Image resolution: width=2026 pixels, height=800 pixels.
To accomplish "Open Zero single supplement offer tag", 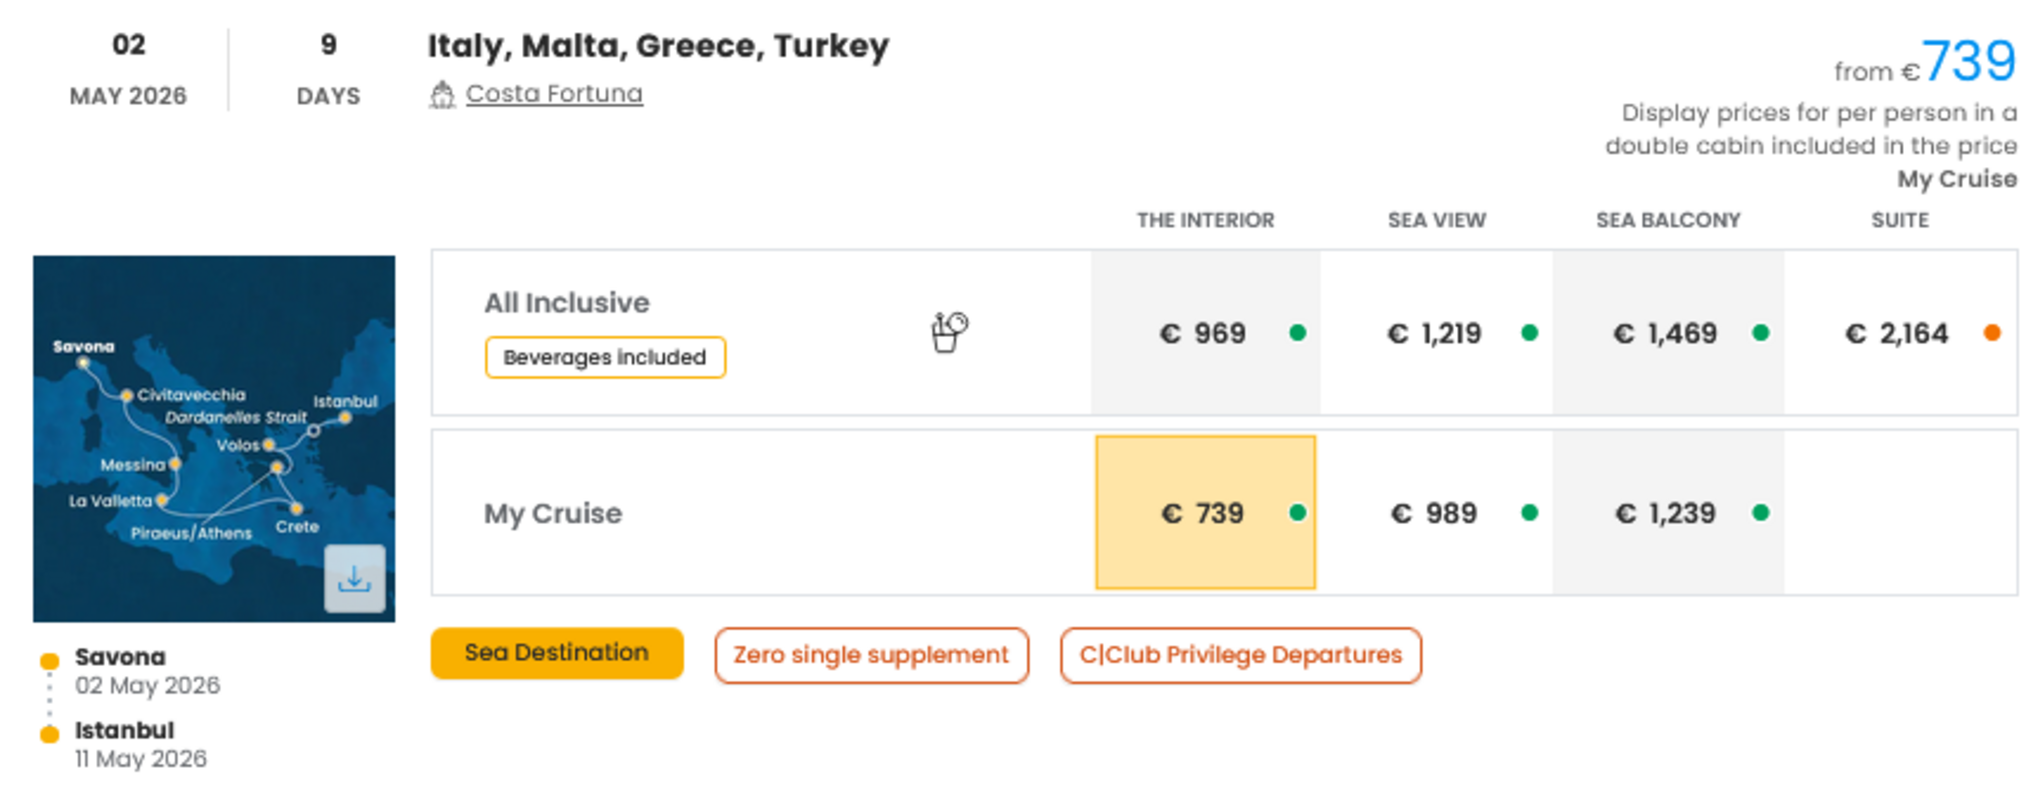I will (871, 655).
